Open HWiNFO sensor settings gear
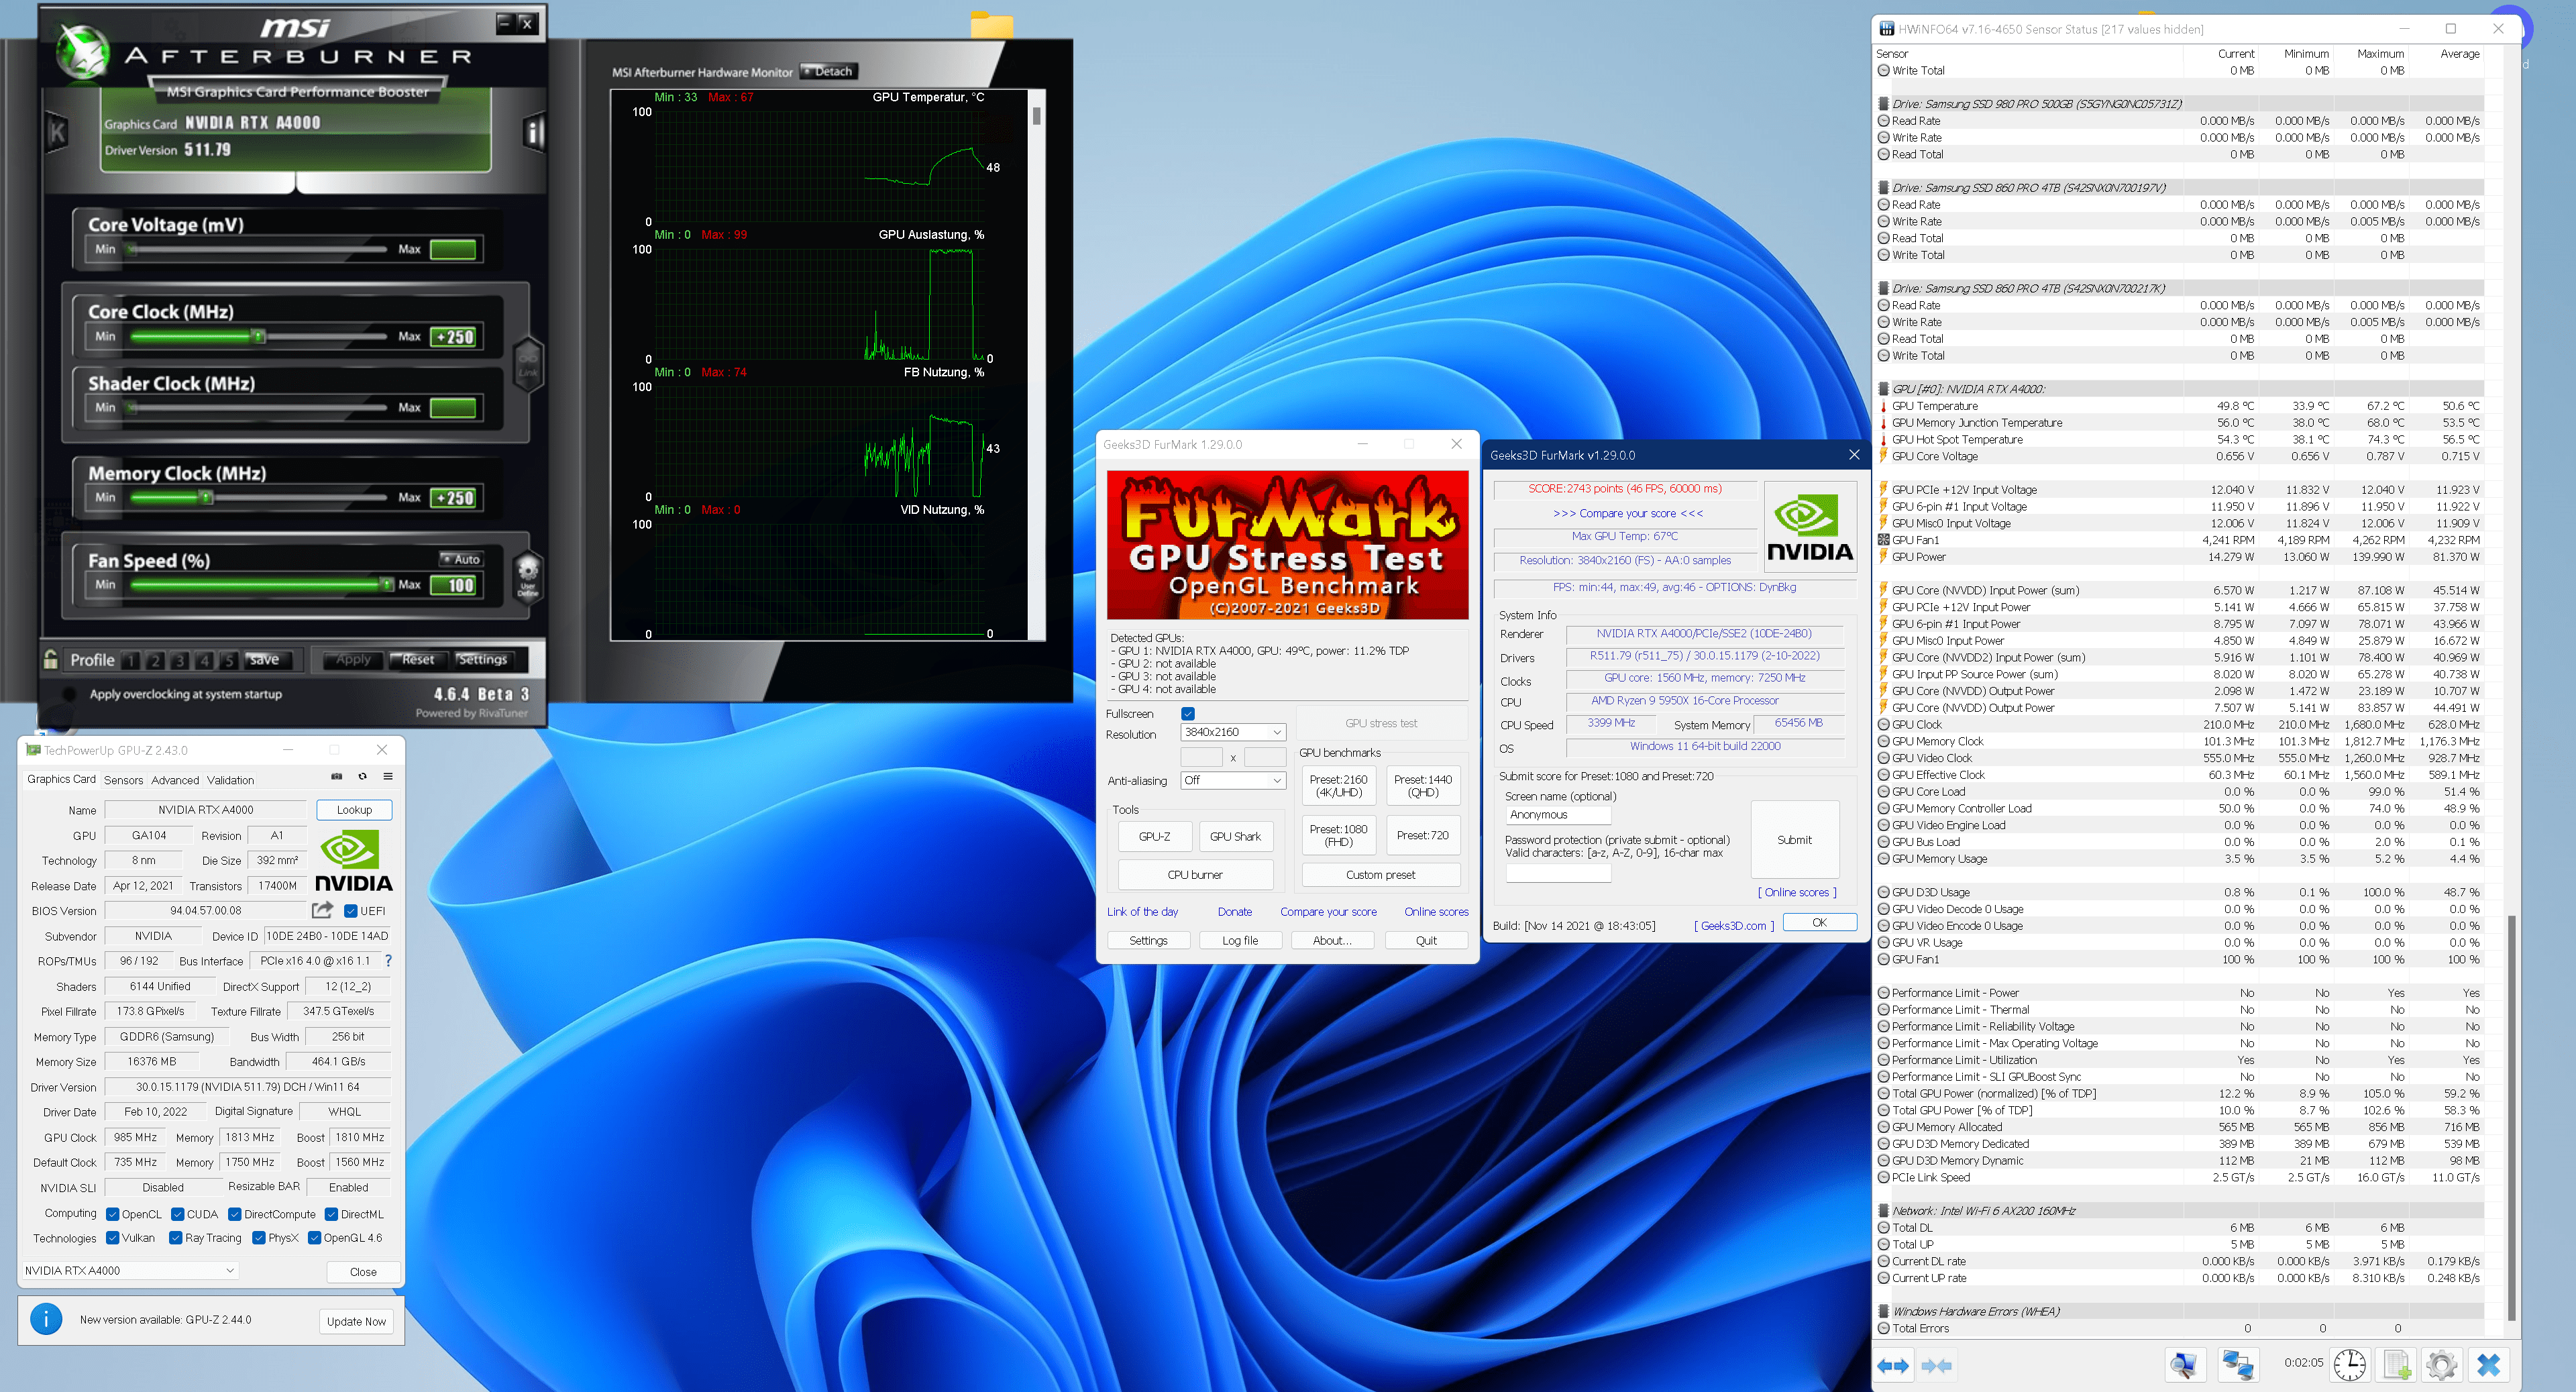Viewport: 2576px width, 1392px height. [2441, 1365]
